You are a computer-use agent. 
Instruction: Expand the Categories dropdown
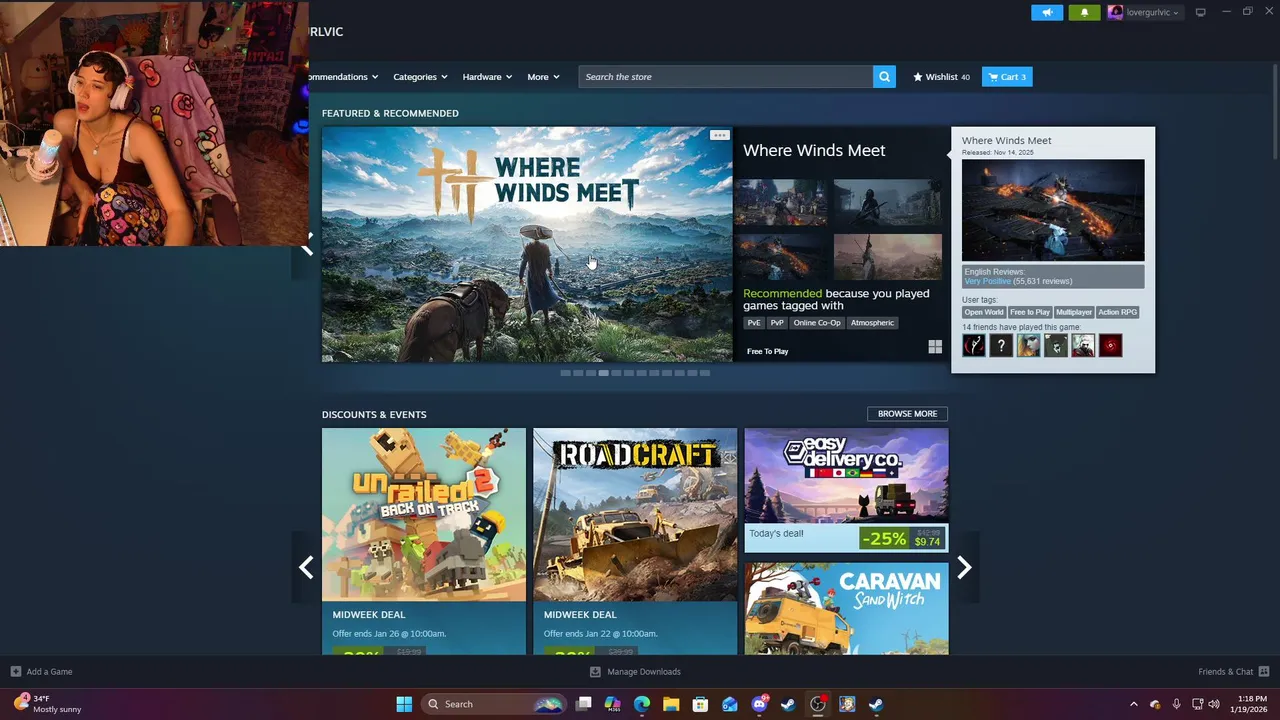[x=420, y=77]
